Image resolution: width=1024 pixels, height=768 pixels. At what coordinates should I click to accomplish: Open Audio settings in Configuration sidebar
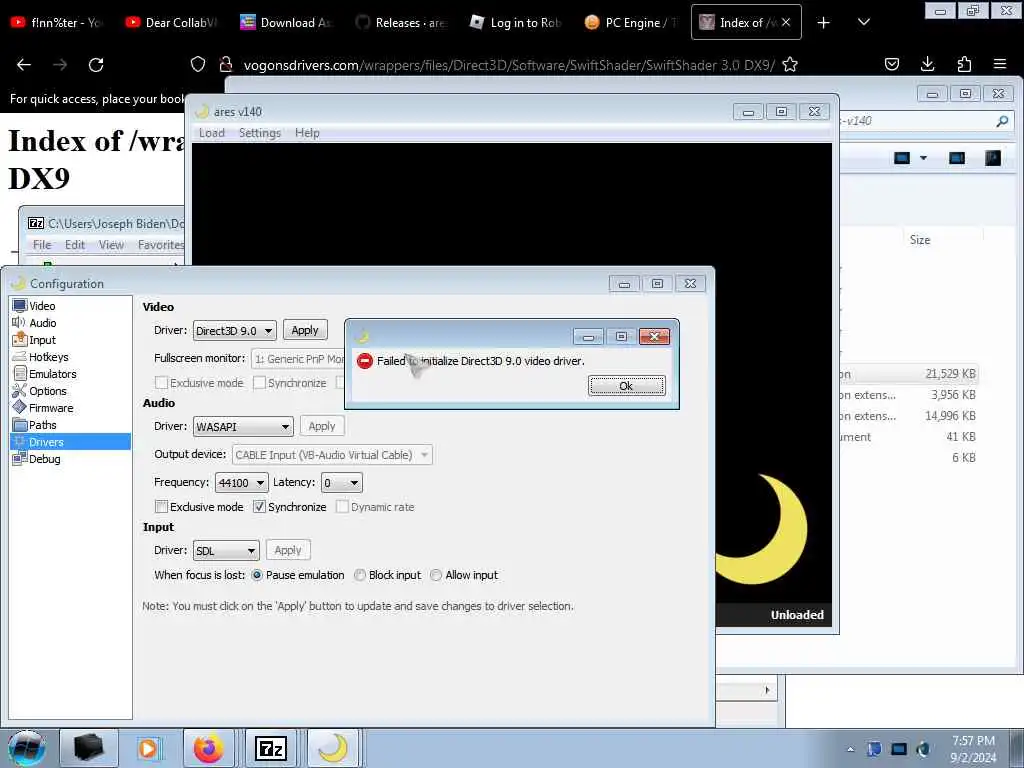tap(42, 323)
